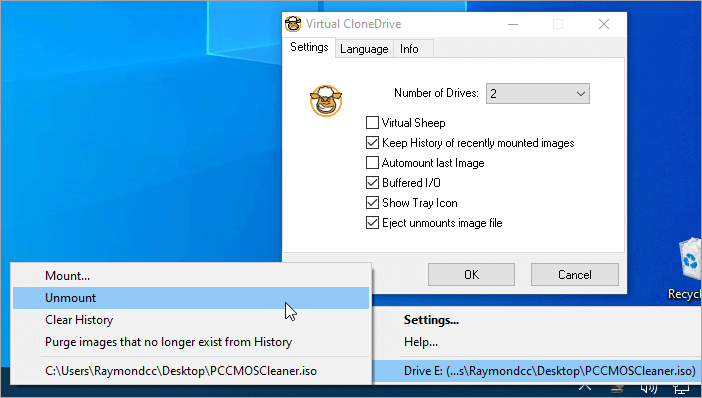The width and height of the screenshot is (702, 398).
Task: Click the OK button
Action: click(x=471, y=274)
